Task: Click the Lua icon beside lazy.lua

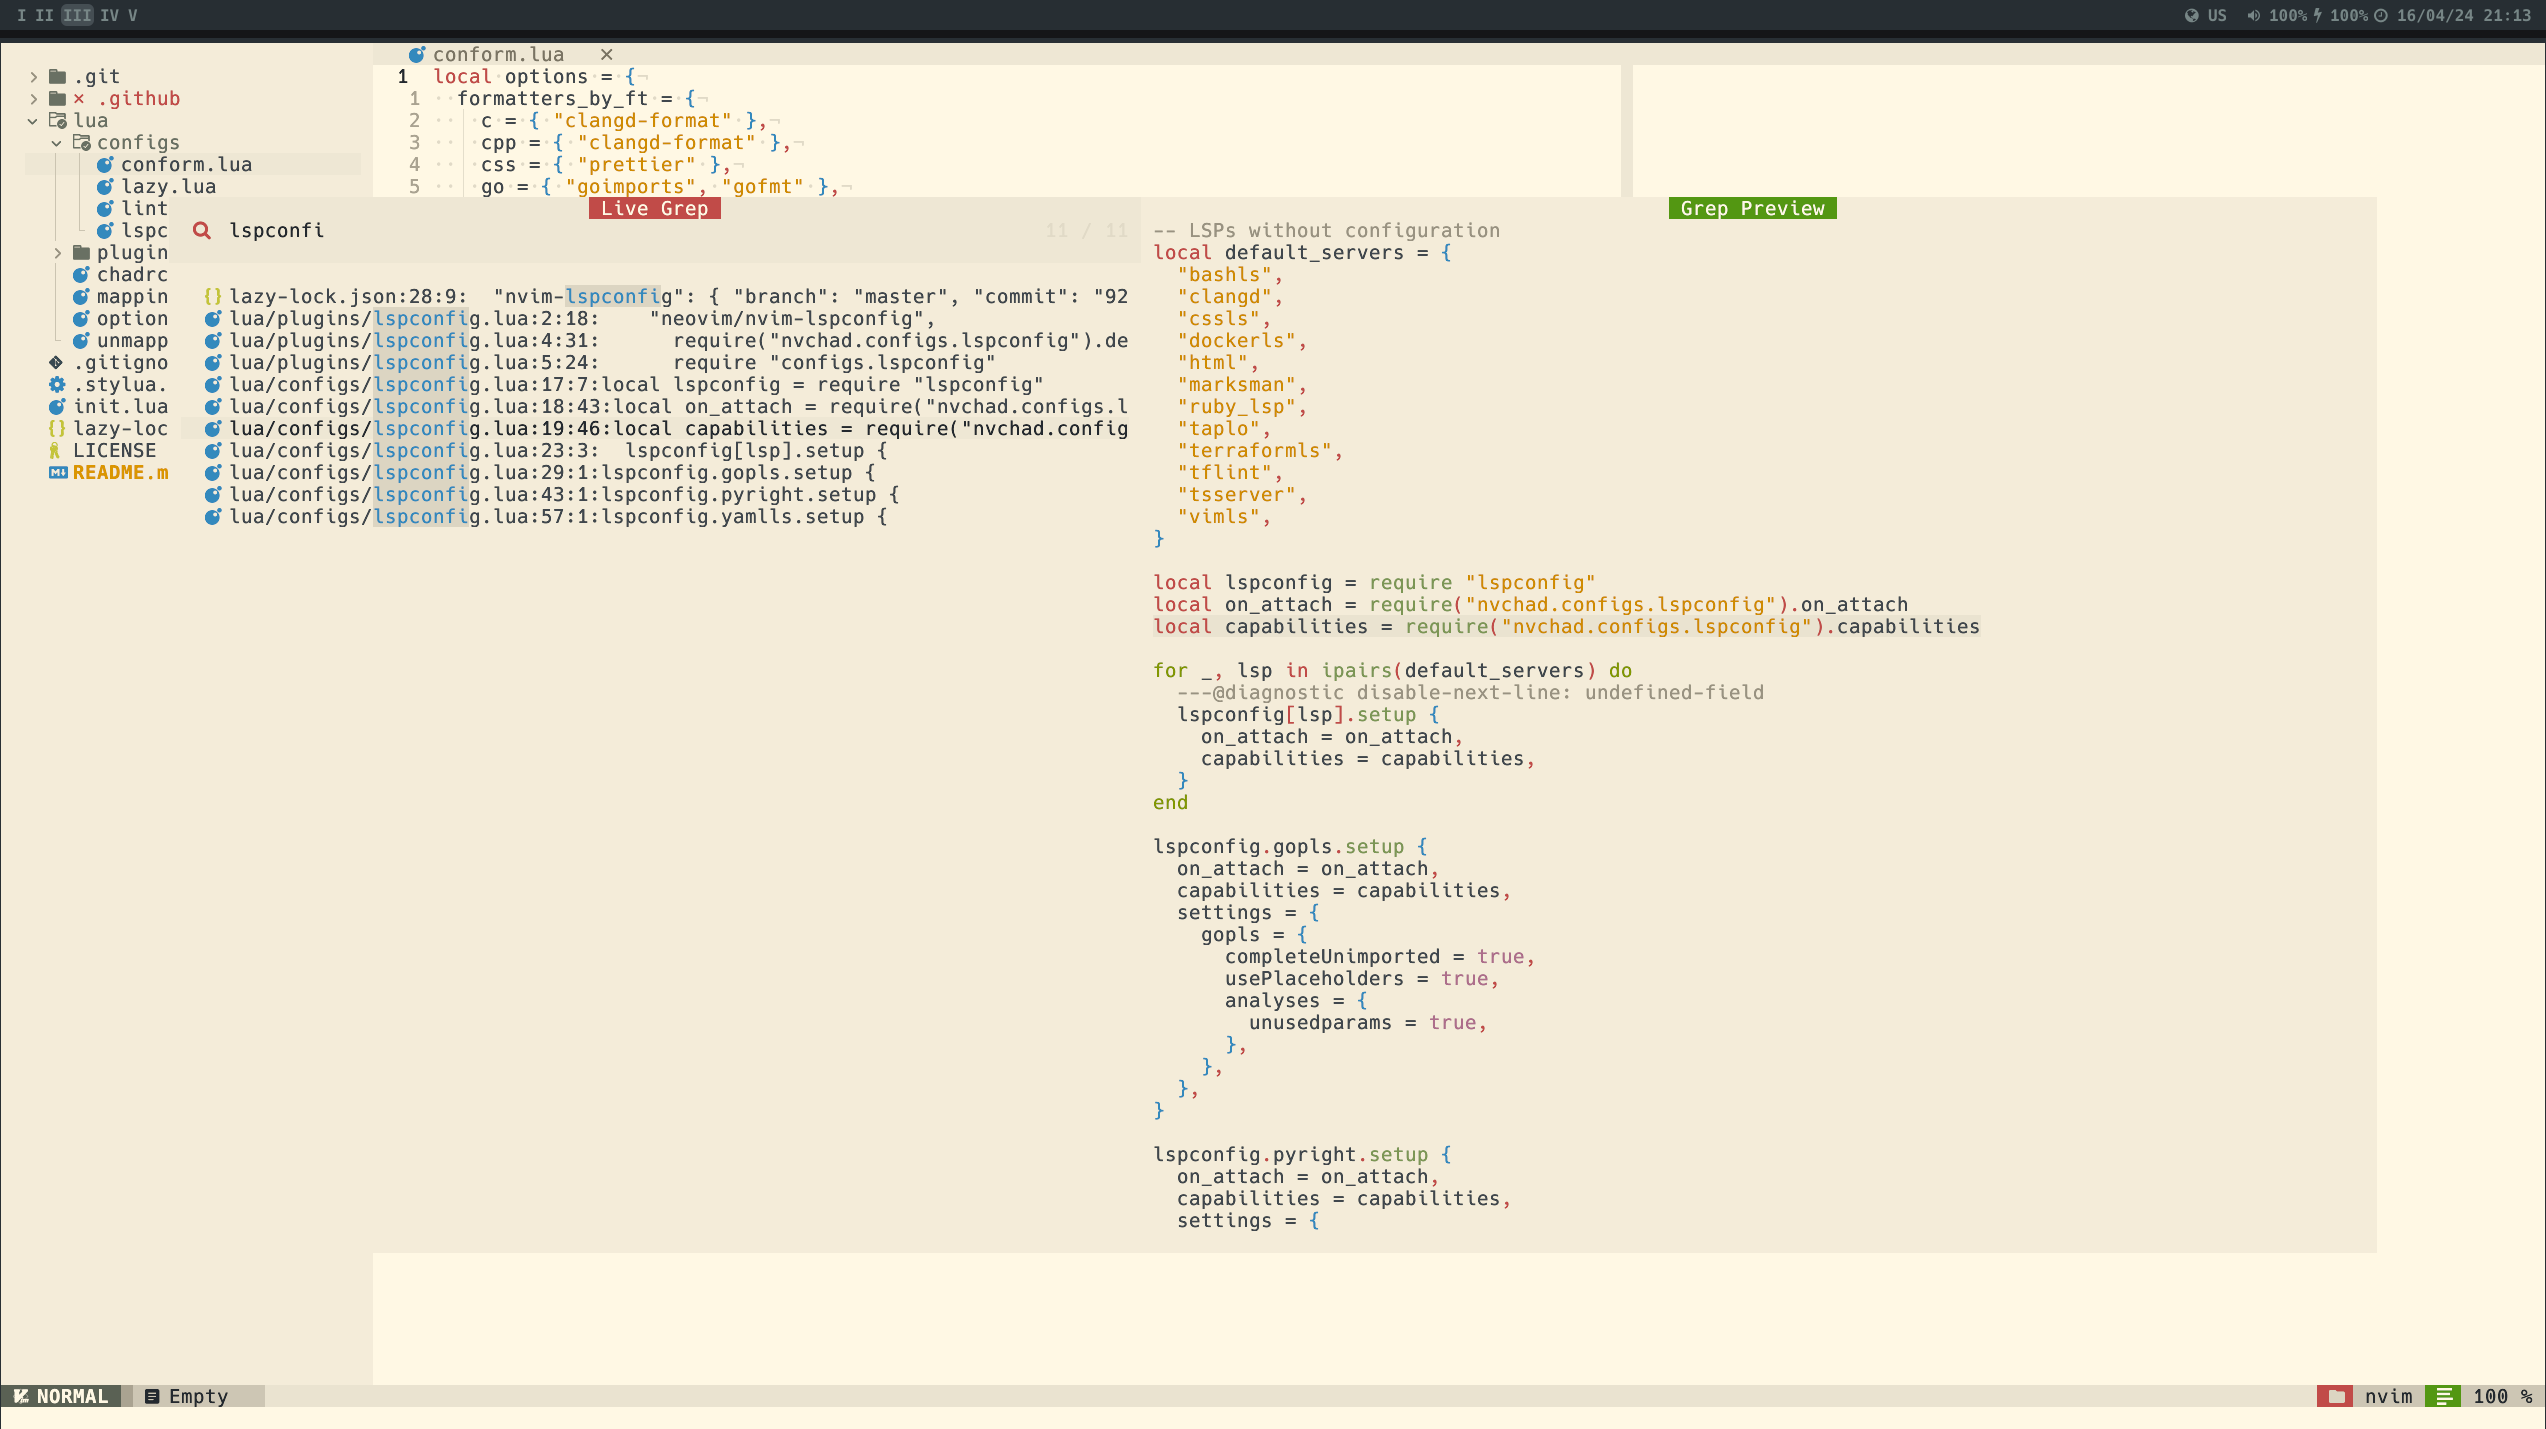Action: coord(105,187)
